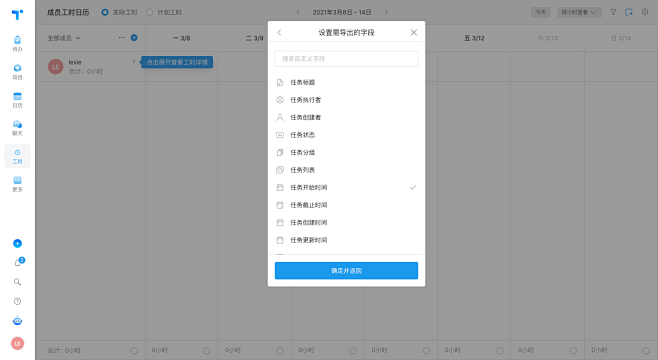
Task: Open the 待办 section in the sidebar
Action: tap(17, 44)
